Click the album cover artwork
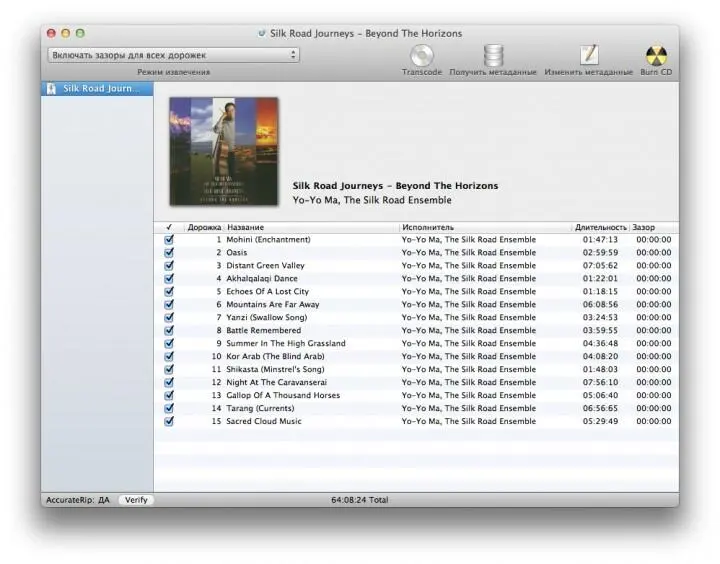This screenshot has height=564, width=720. (224, 151)
